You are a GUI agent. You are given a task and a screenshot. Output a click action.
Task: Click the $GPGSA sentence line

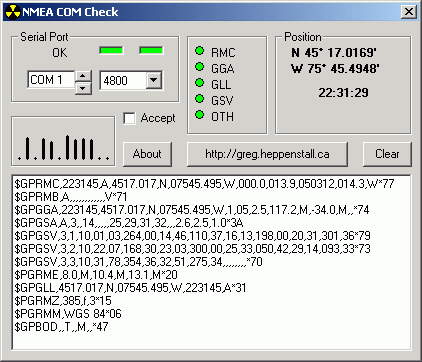[129, 223]
